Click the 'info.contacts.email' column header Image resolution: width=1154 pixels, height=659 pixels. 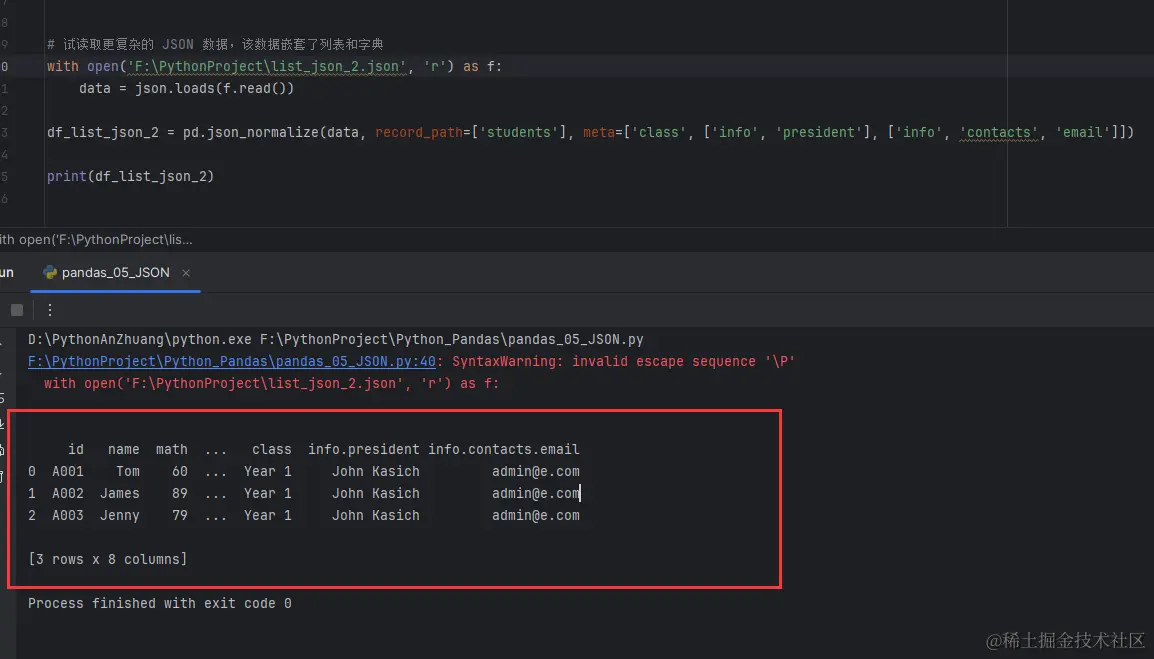coord(503,449)
